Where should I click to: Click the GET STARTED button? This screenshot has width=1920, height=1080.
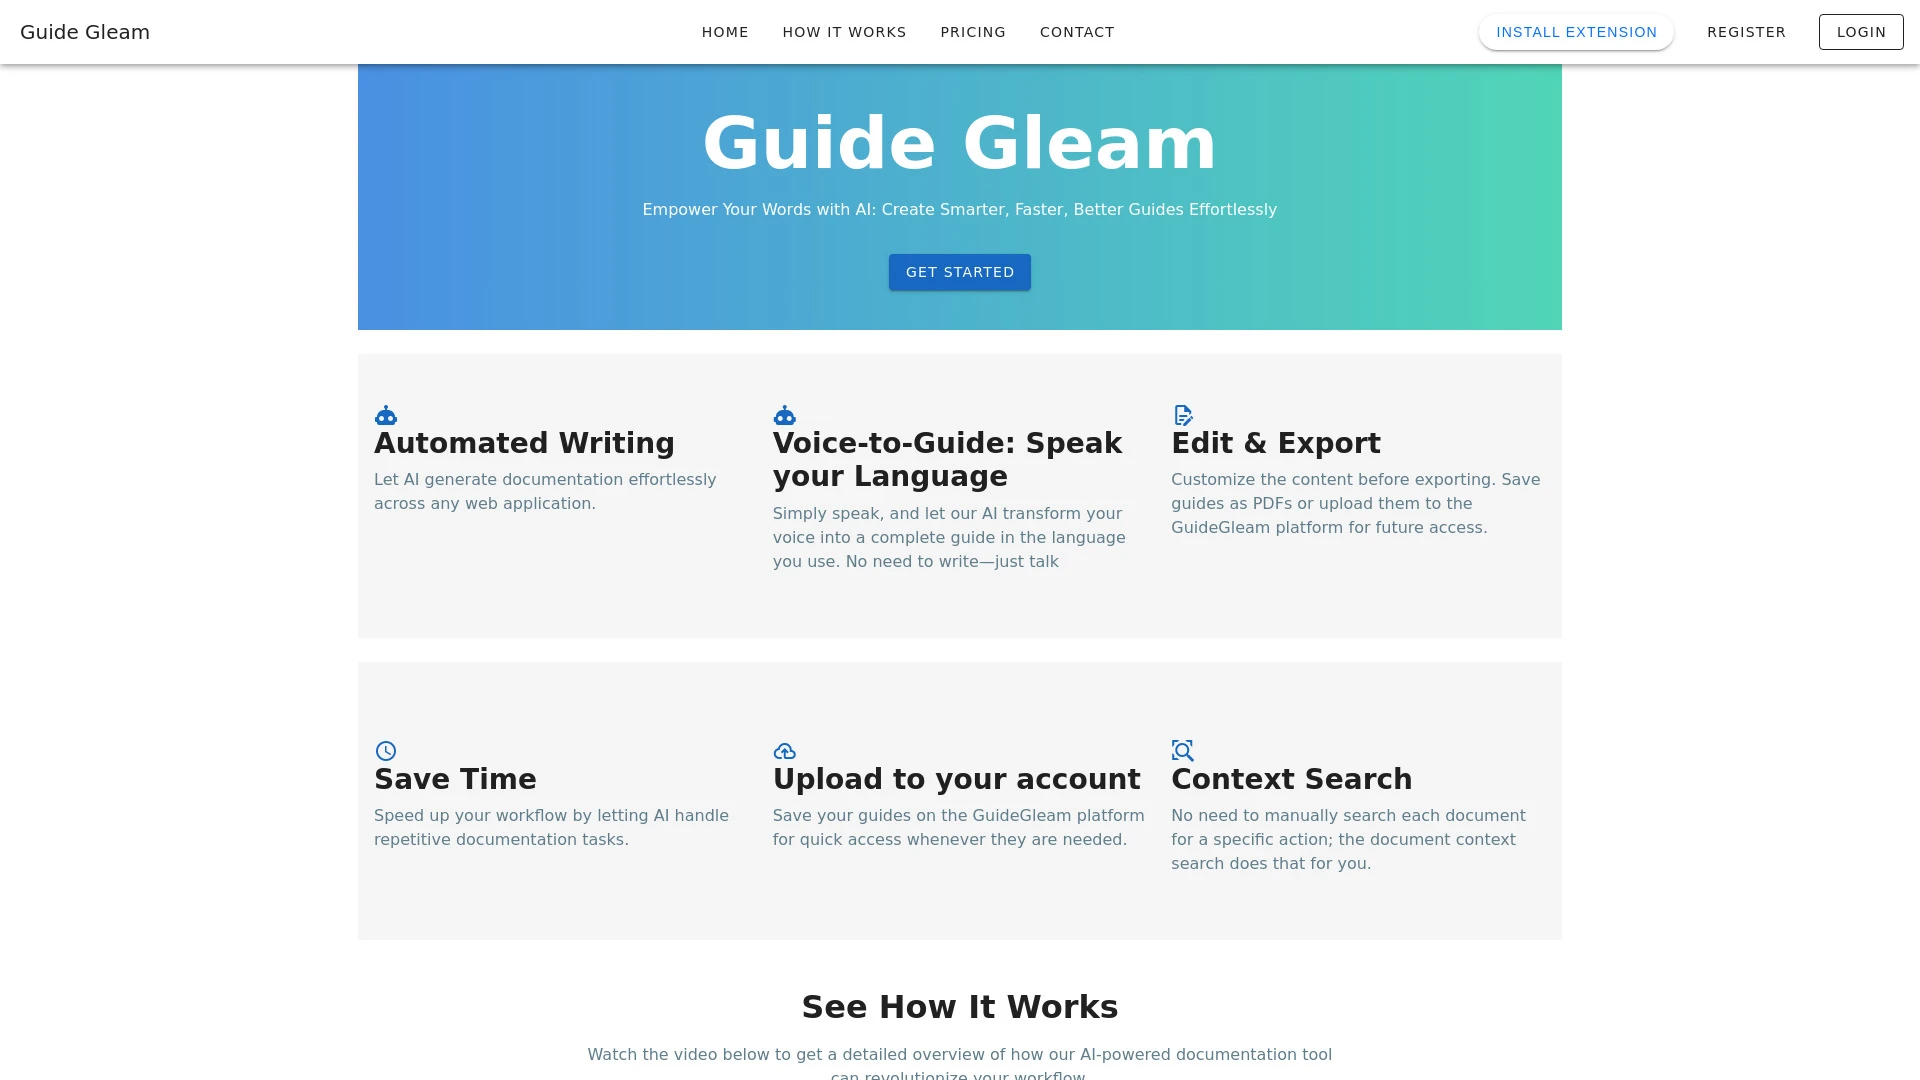960,272
